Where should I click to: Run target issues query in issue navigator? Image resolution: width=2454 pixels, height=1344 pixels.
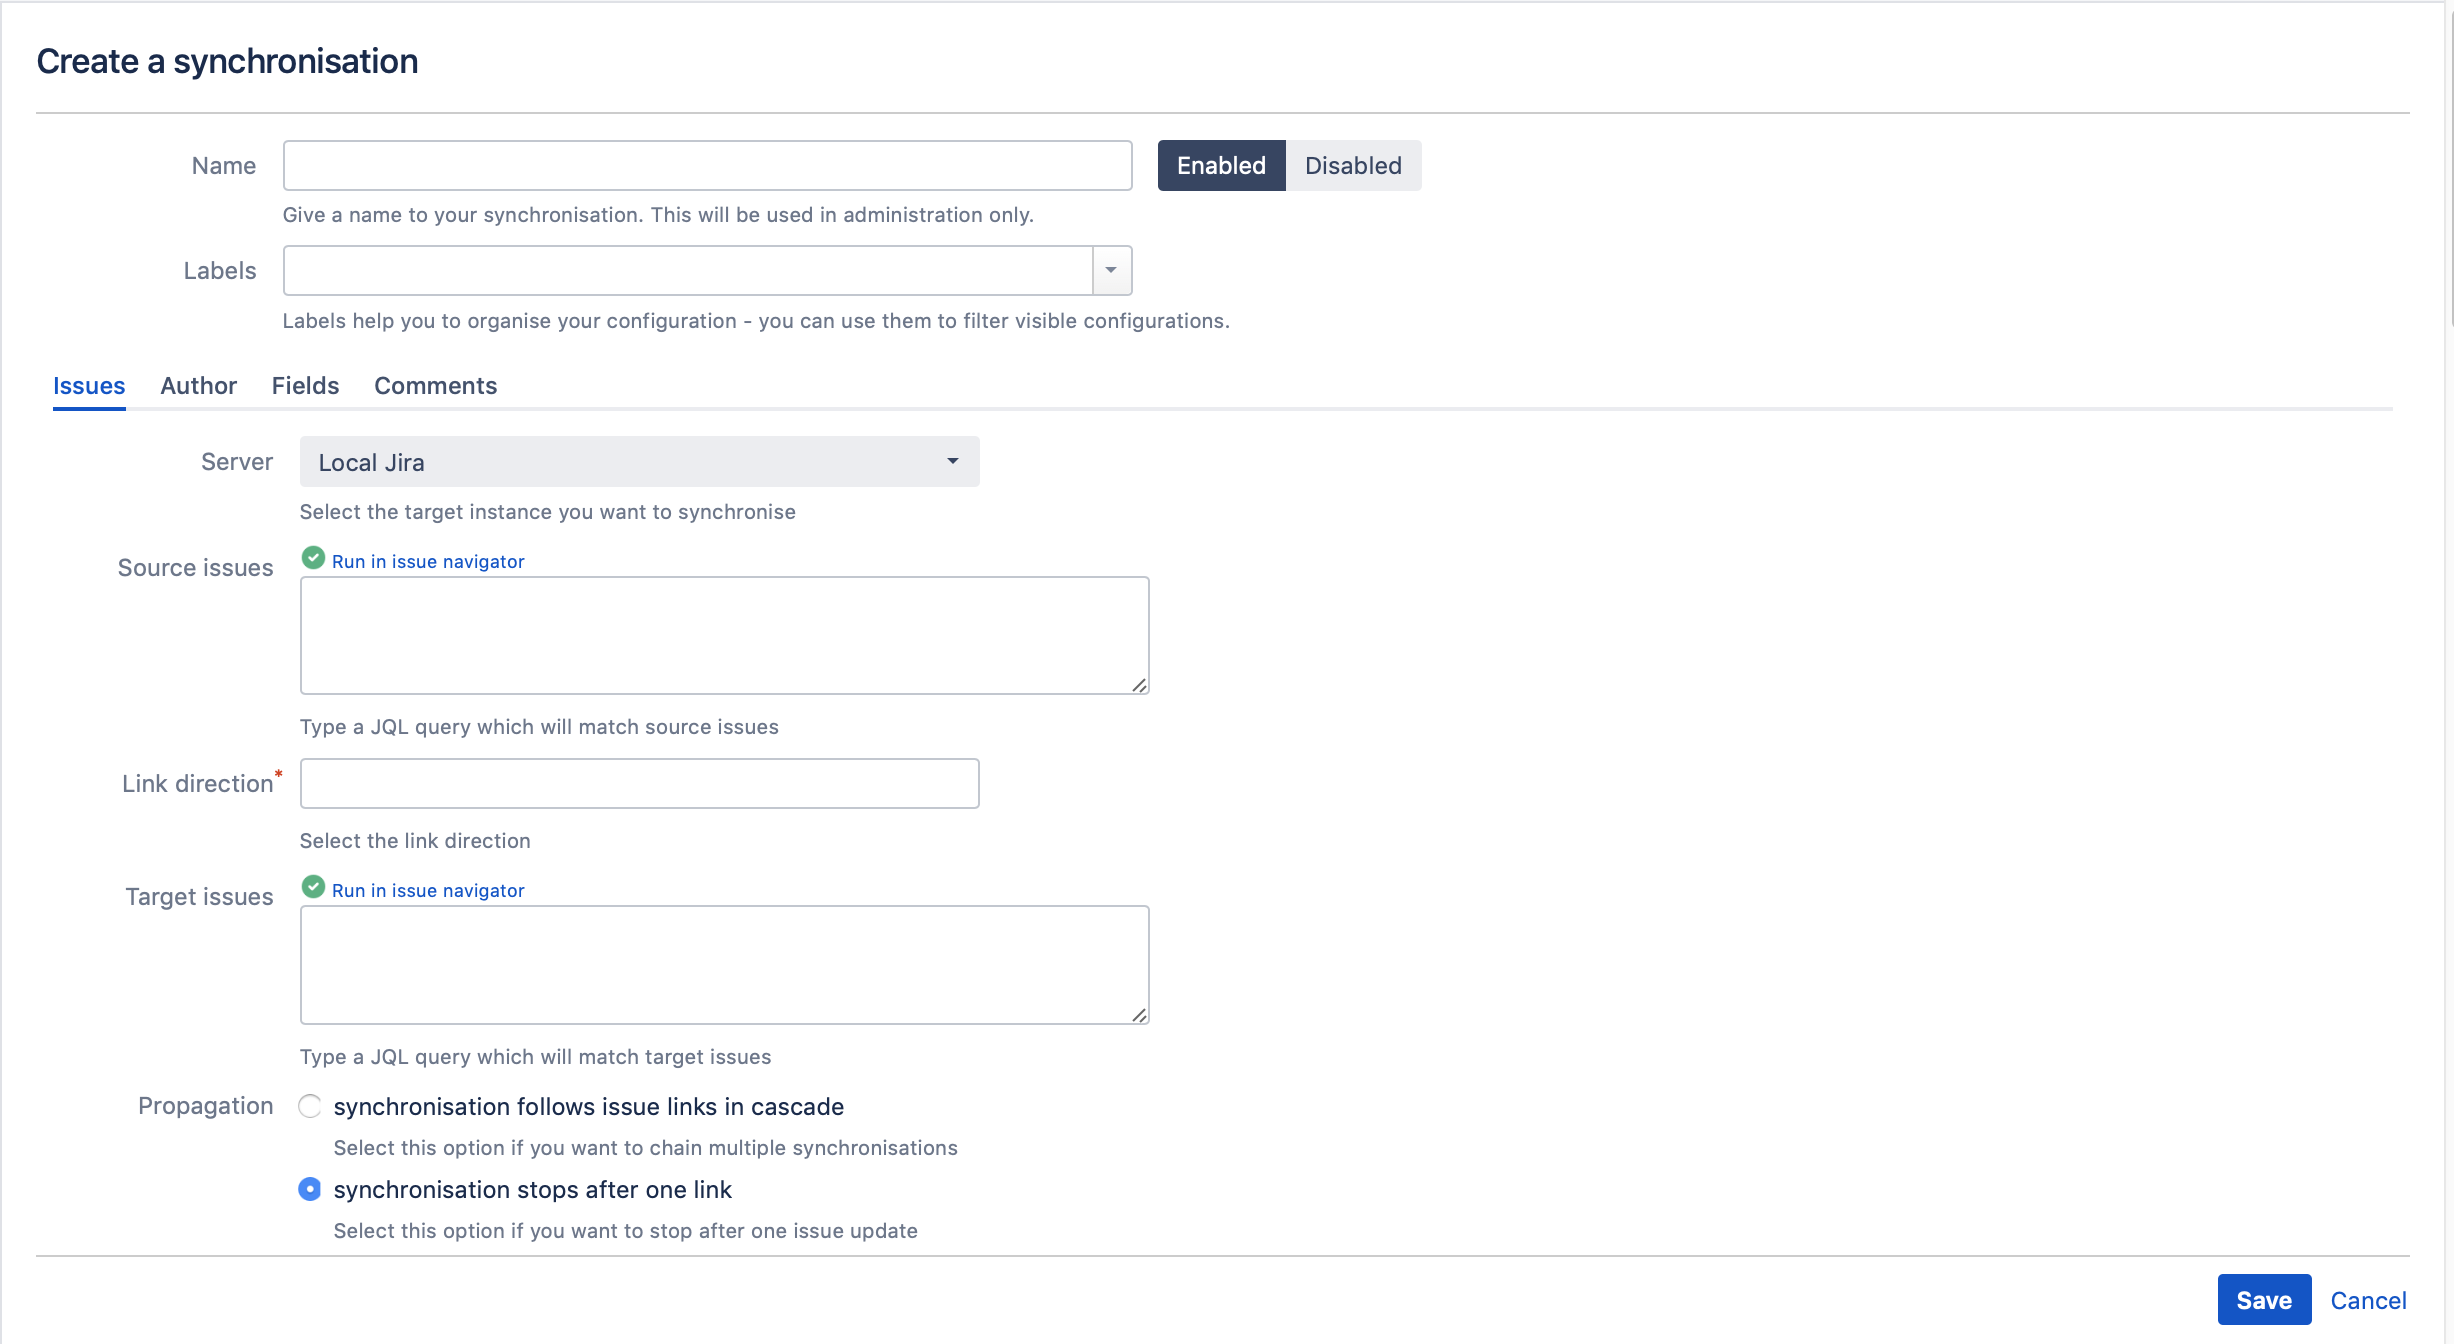(428, 890)
